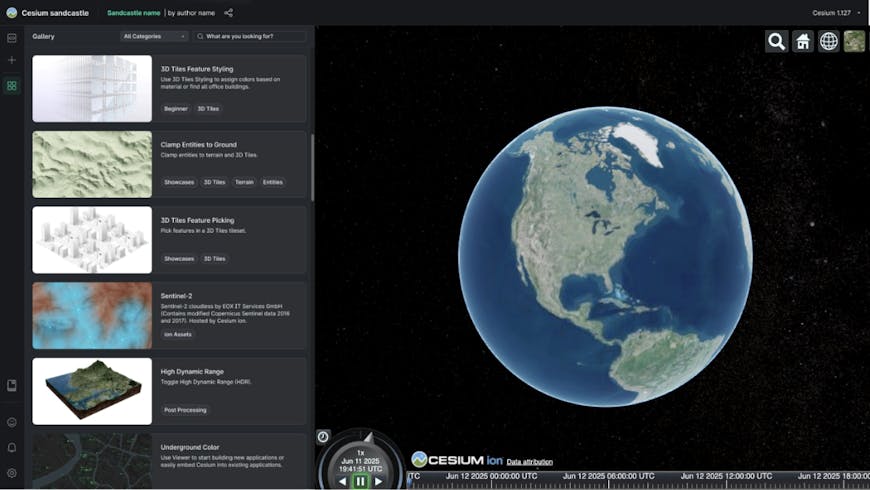Screen dimensions: 870x490
Task: Open the documentation book icon in the sidebar
Action: pos(12,385)
